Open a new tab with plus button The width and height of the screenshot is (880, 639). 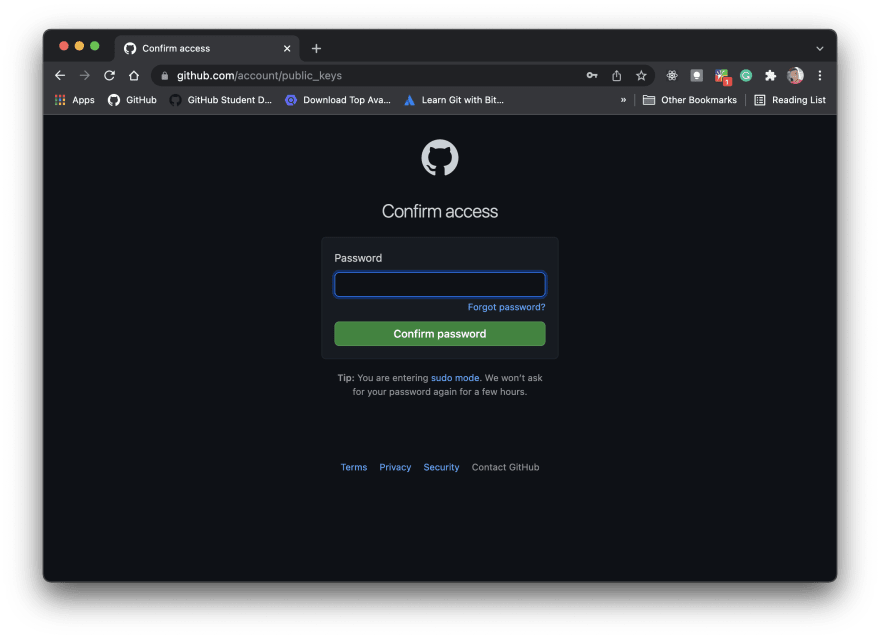(317, 48)
